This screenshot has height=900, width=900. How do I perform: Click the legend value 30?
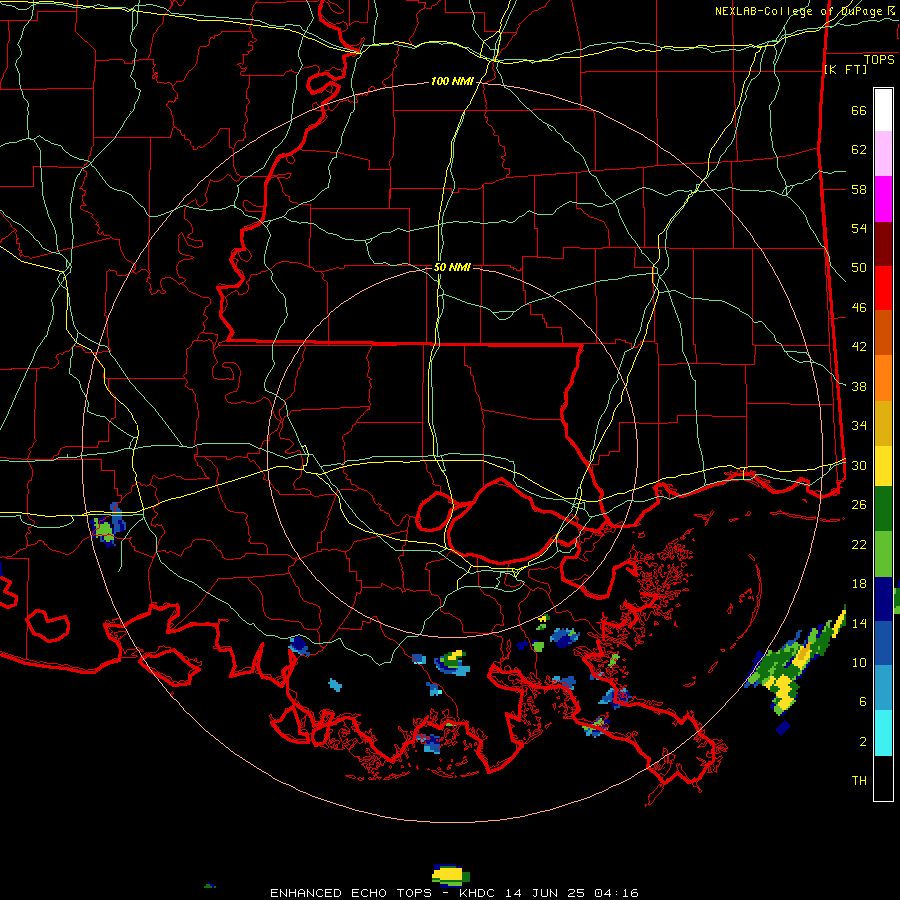pos(859,465)
